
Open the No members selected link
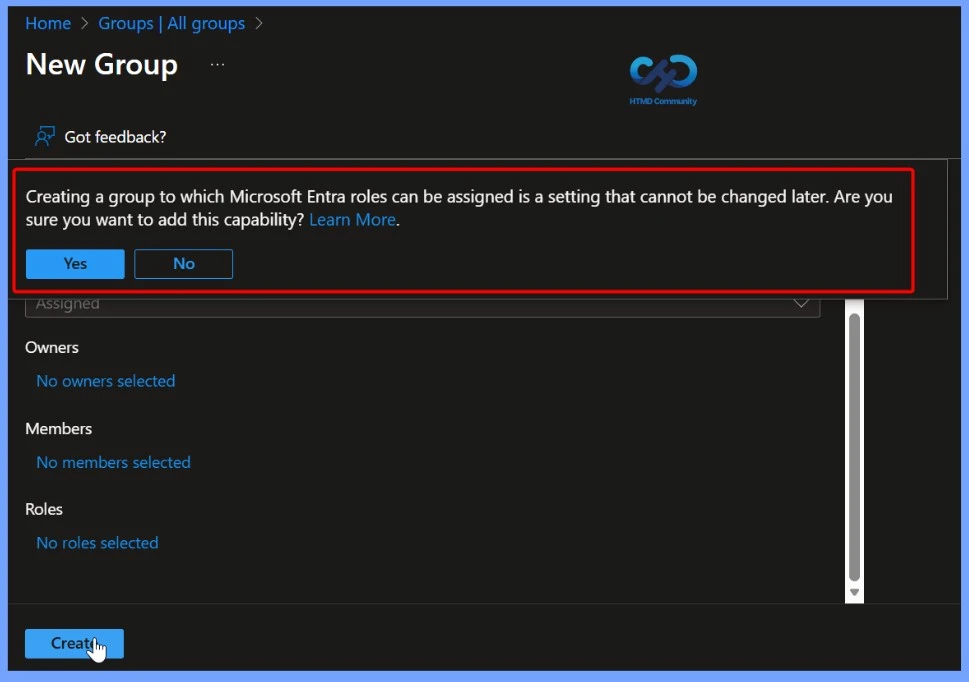pyautogui.click(x=113, y=462)
